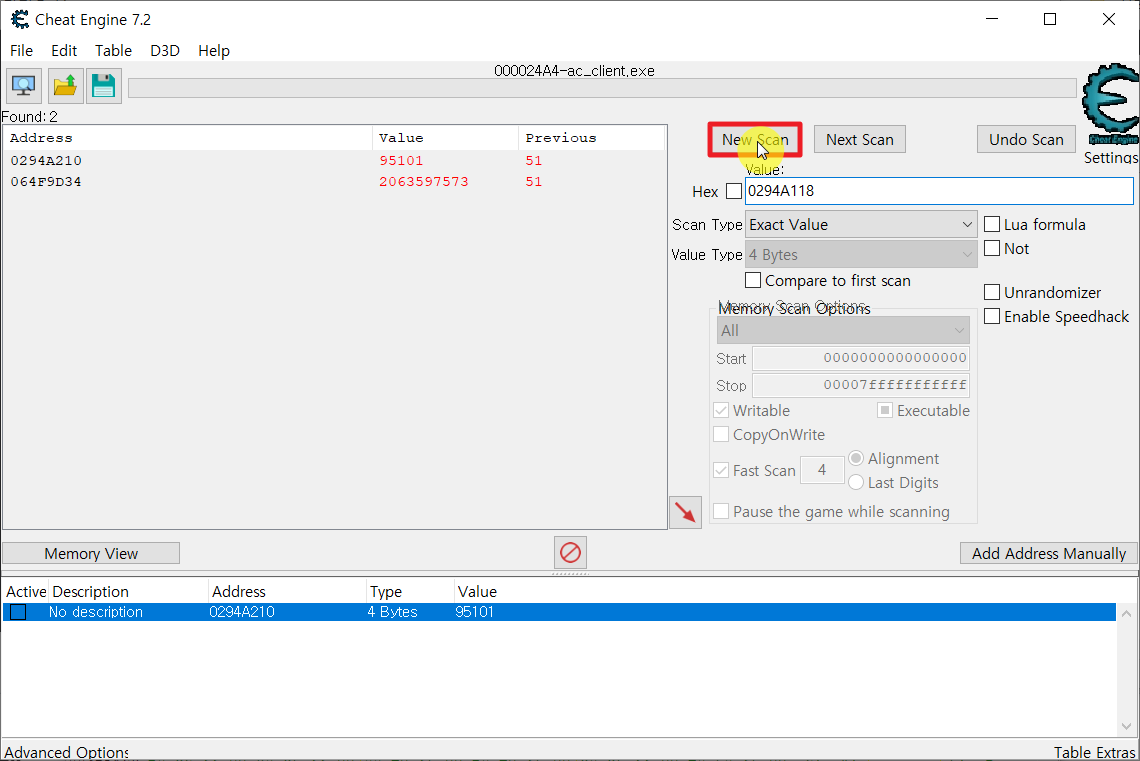Toggle the CopyOnWrite checkbox

(x=721, y=435)
